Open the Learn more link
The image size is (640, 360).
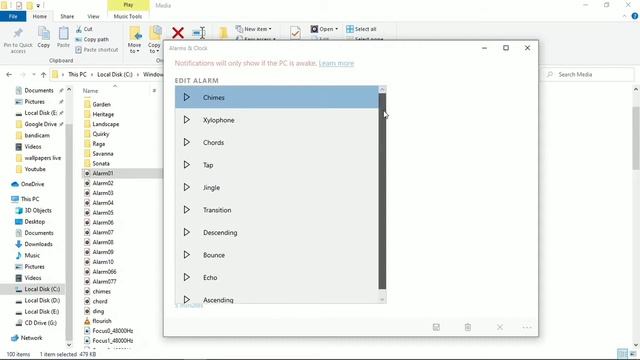coord(336,63)
